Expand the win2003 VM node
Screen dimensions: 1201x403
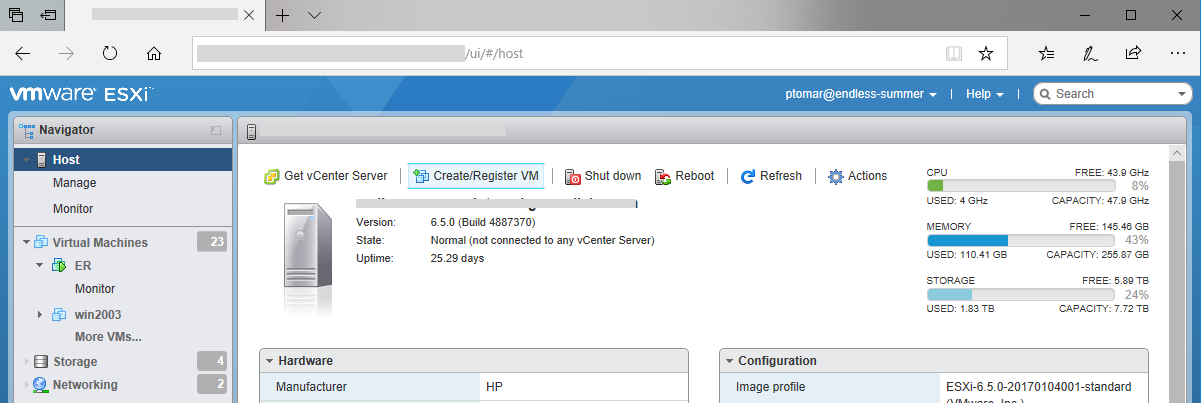pyautogui.click(x=40, y=314)
